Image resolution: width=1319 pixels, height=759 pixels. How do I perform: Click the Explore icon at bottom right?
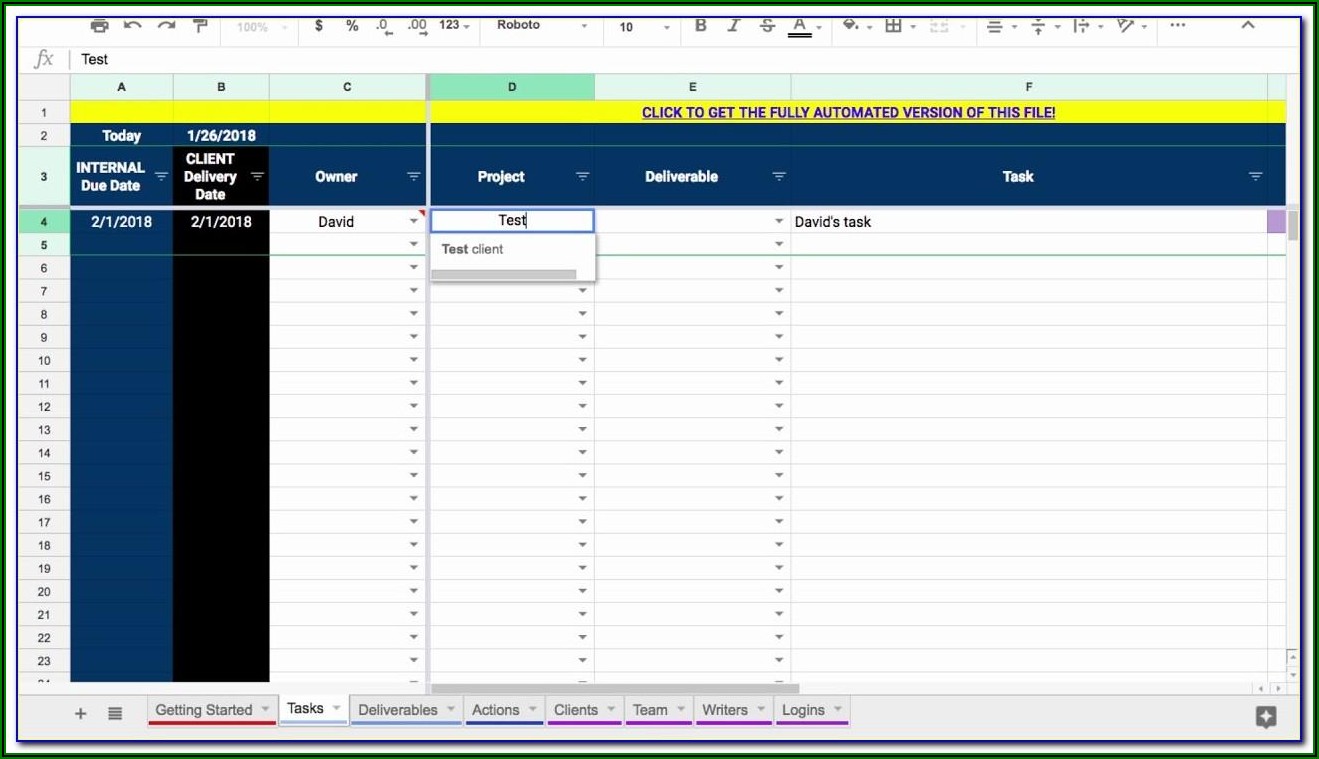coord(1265,716)
